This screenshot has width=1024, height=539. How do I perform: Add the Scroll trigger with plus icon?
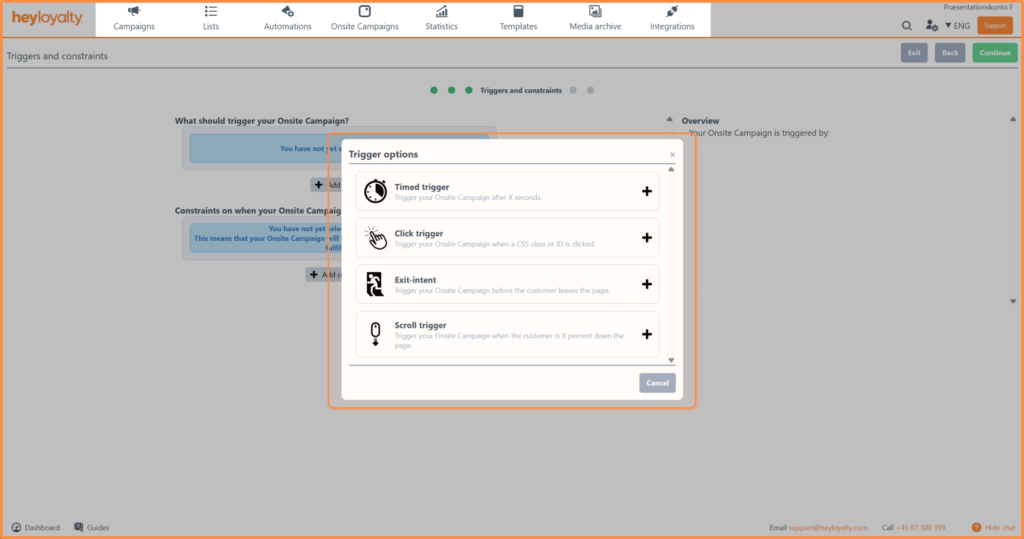pyautogui.click(x=646, y=334)
